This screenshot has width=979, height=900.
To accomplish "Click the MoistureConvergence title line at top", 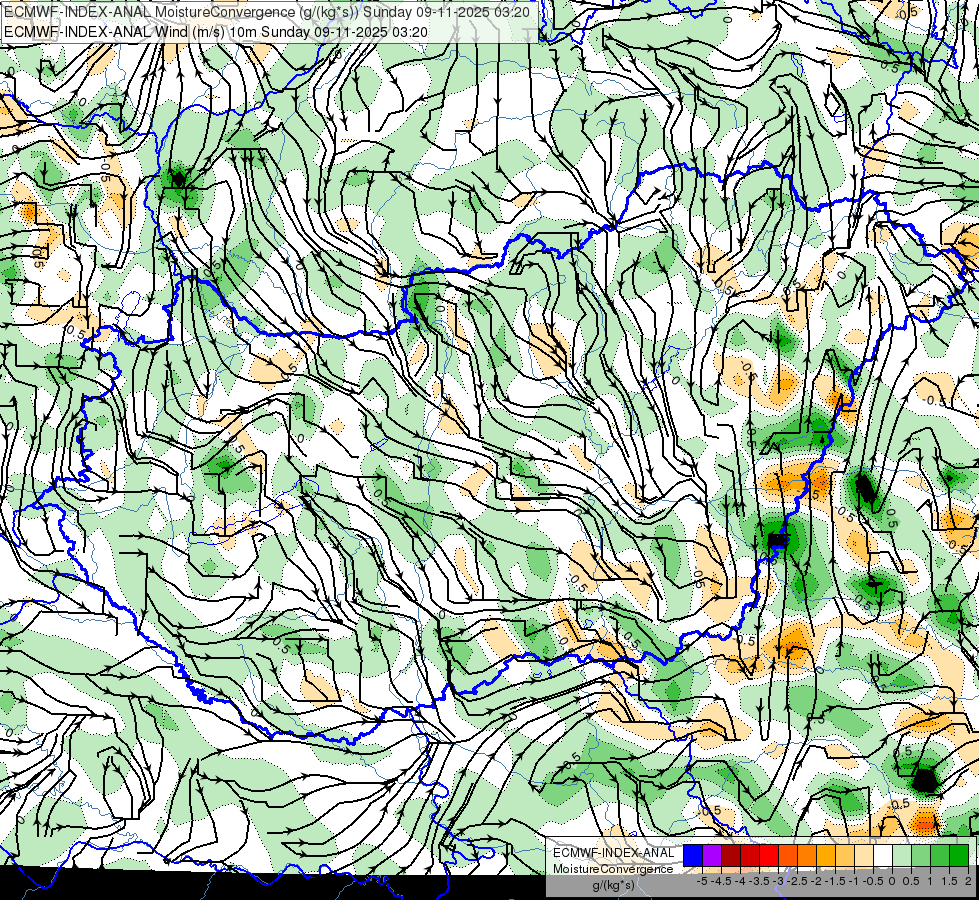I will click(267, 12).
